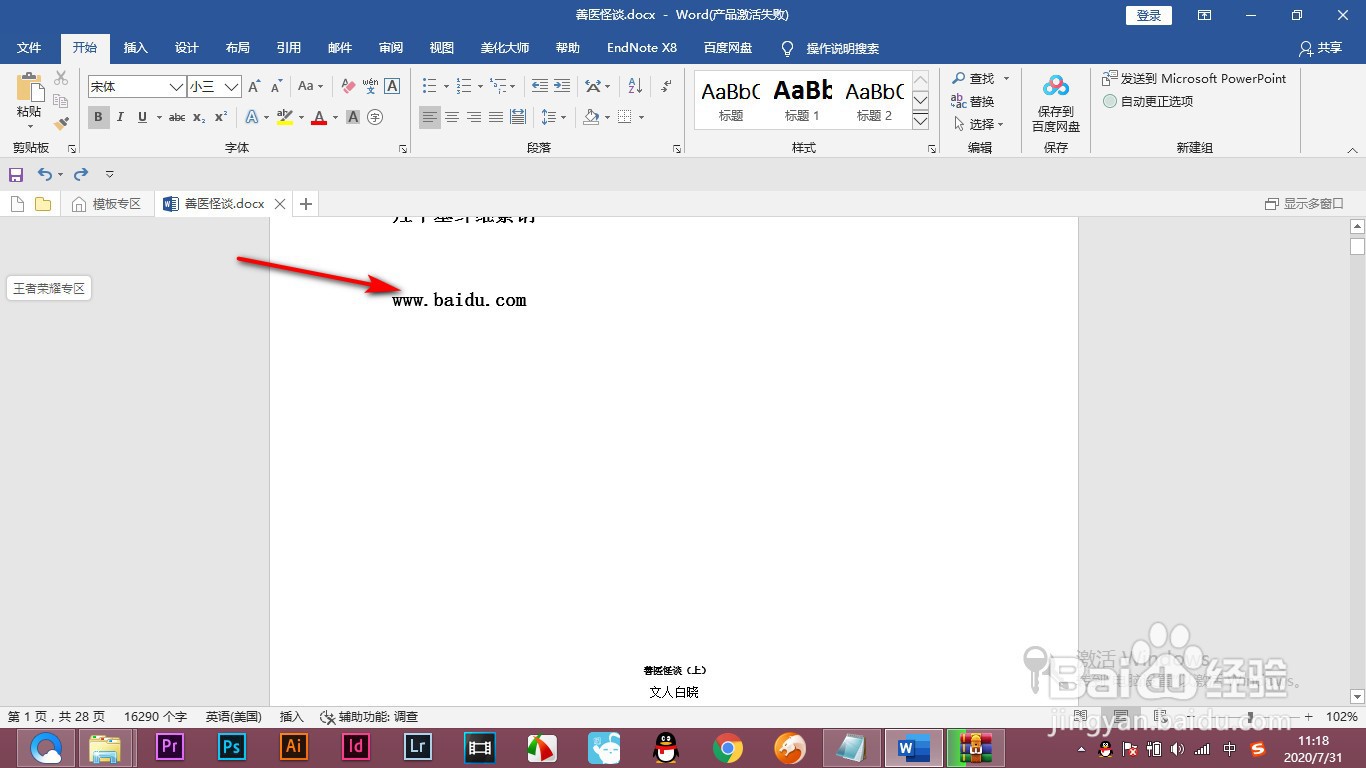This screenshot has width=1366, height=768.
Task: Toggle superscript formatting
Action: coord(221,117)
